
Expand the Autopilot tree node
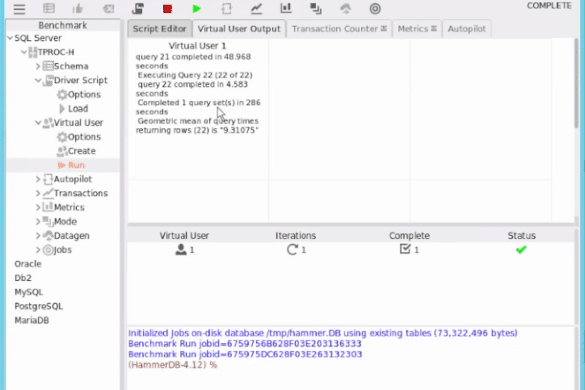(x=38, y=179)
